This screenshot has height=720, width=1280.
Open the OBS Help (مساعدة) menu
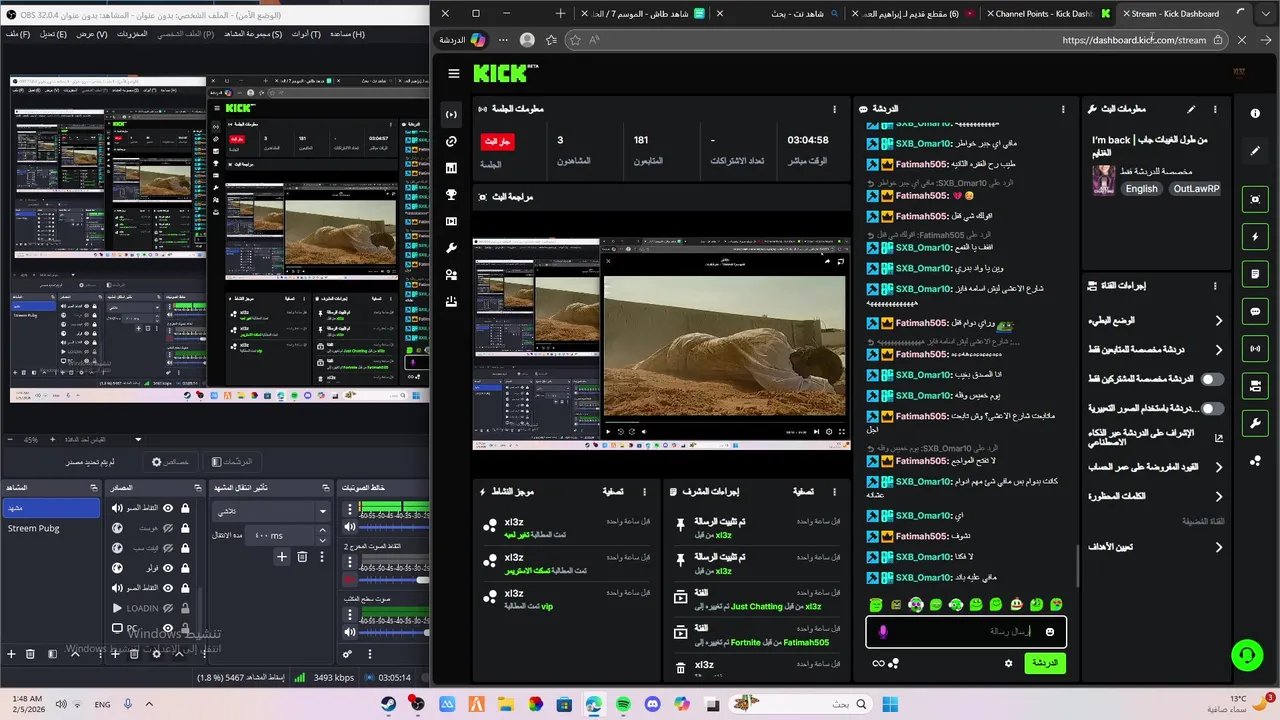[347, 34]
